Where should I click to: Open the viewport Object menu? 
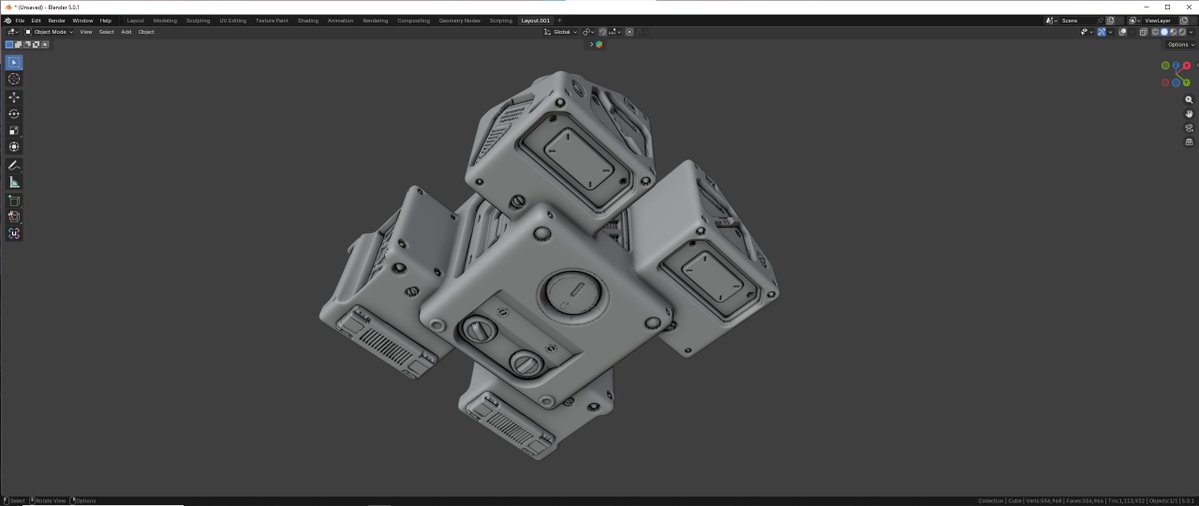[x=146, y=32]
